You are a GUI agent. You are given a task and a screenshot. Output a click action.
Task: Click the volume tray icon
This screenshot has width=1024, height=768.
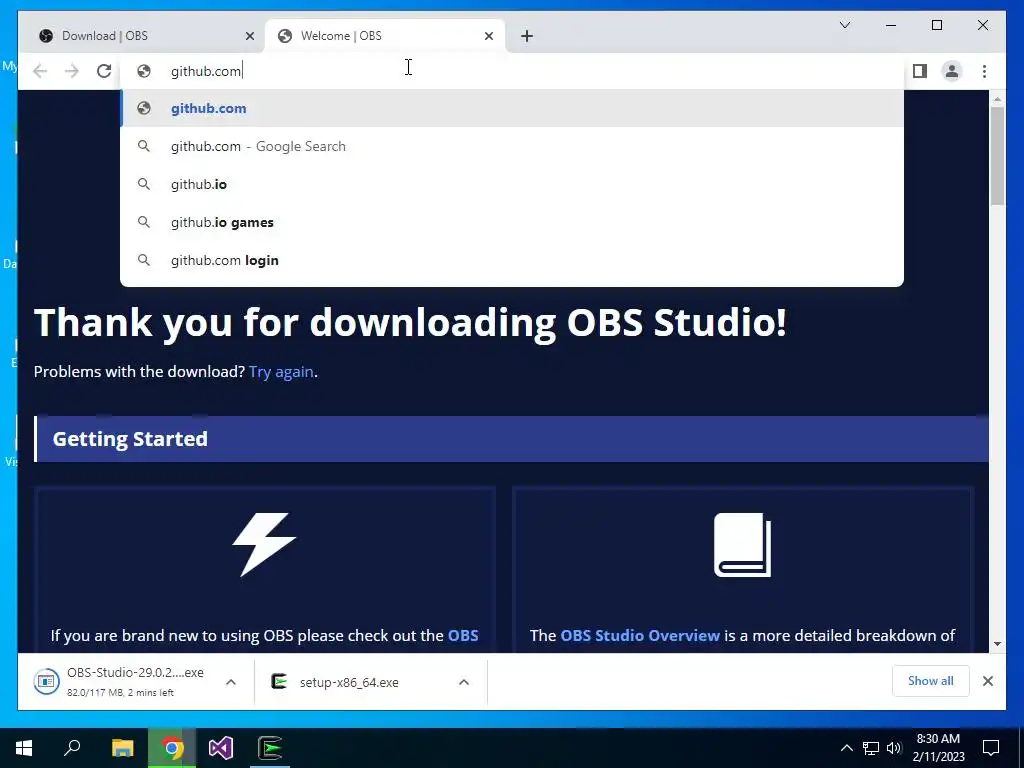894,748
